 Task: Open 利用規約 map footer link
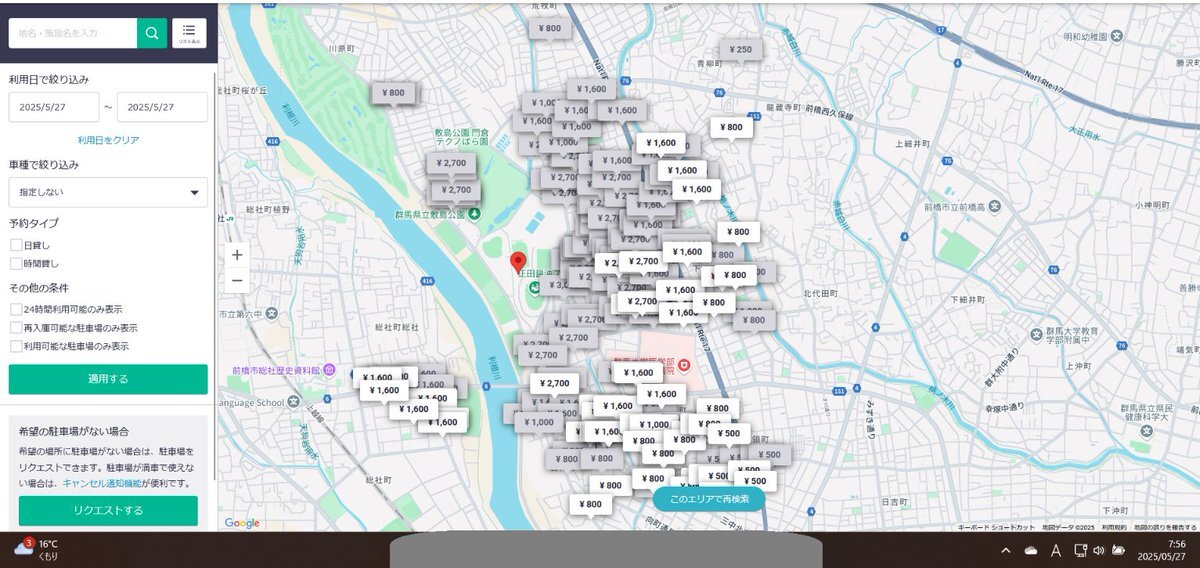1114,527
